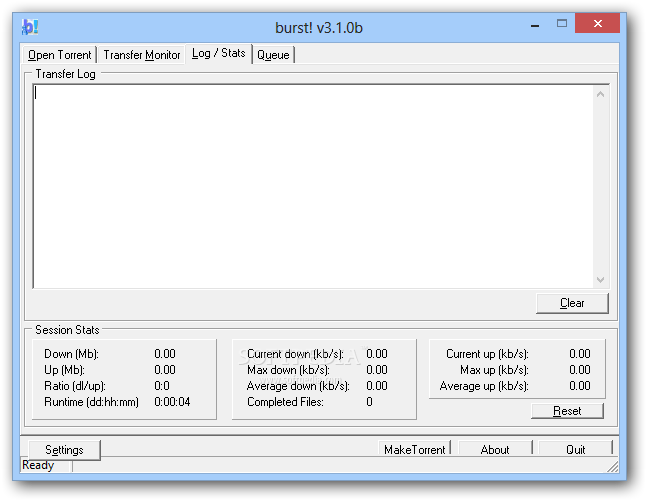Click the Completed Files: label
The width and height of the screenshot is (647, 501).
(285, 402)
